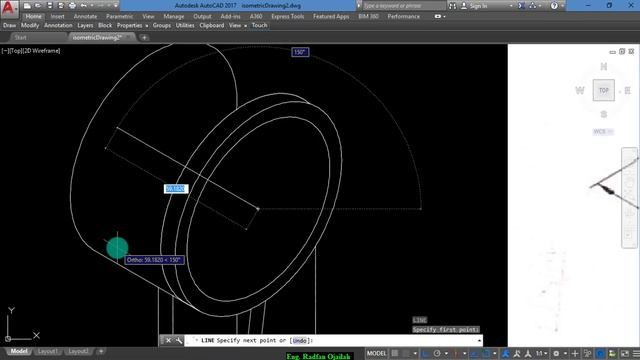This screenshot has height=360, width=640.
Task: Select the Parametric ribbon tab
Action: click(120, 16)
